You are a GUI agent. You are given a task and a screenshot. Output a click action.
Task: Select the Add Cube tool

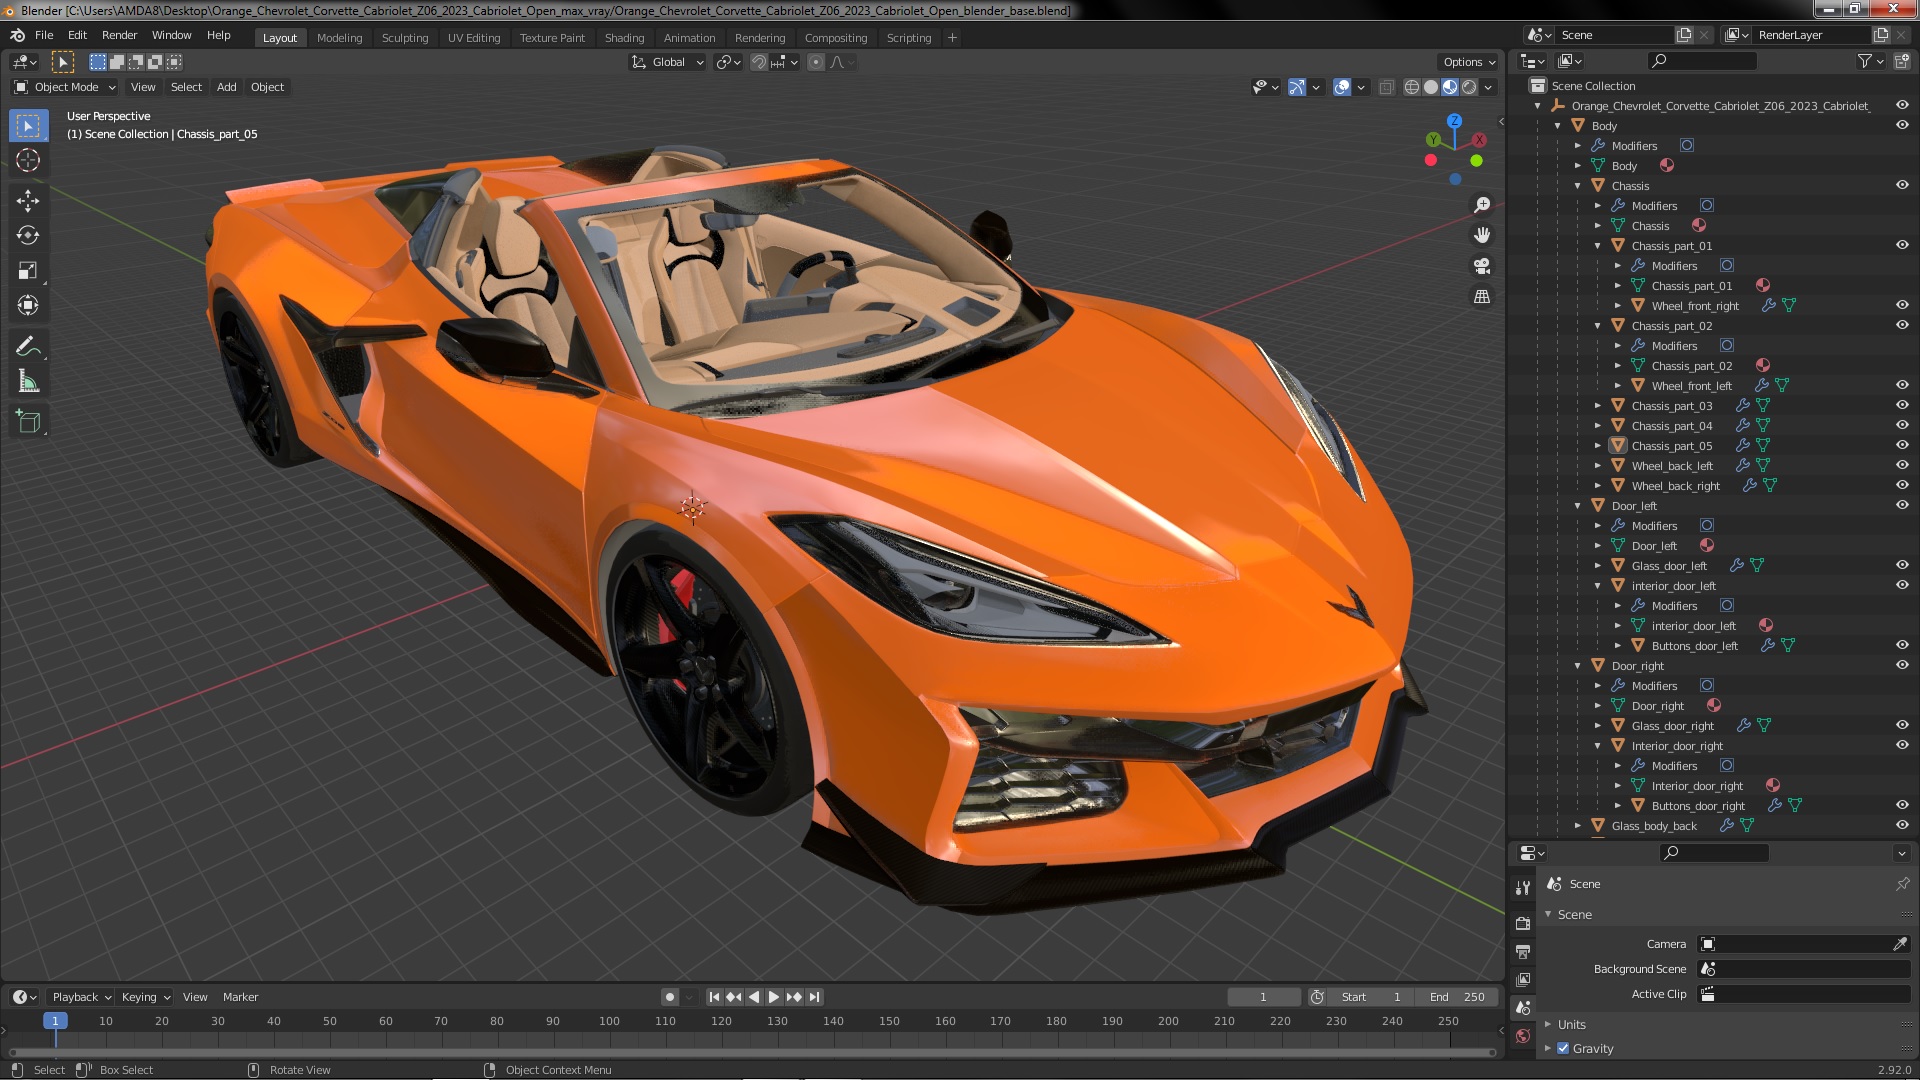(28, 422)
